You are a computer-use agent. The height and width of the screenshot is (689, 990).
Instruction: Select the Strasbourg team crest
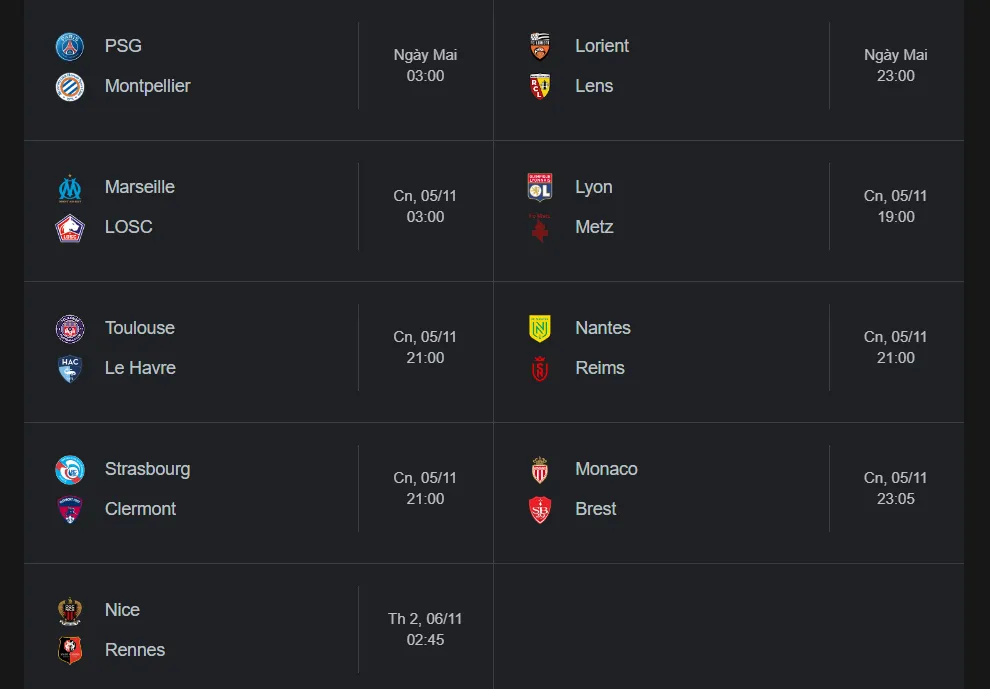[70, 470]
